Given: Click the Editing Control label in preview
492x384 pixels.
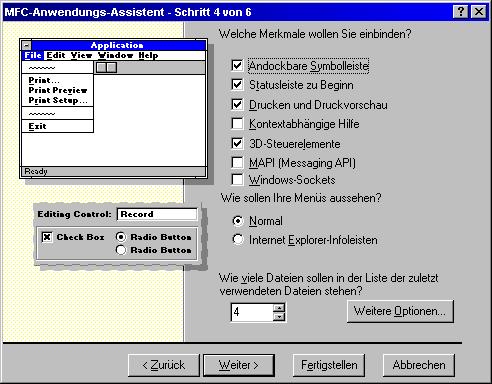Looking at the screenshot, I should 74,214.
